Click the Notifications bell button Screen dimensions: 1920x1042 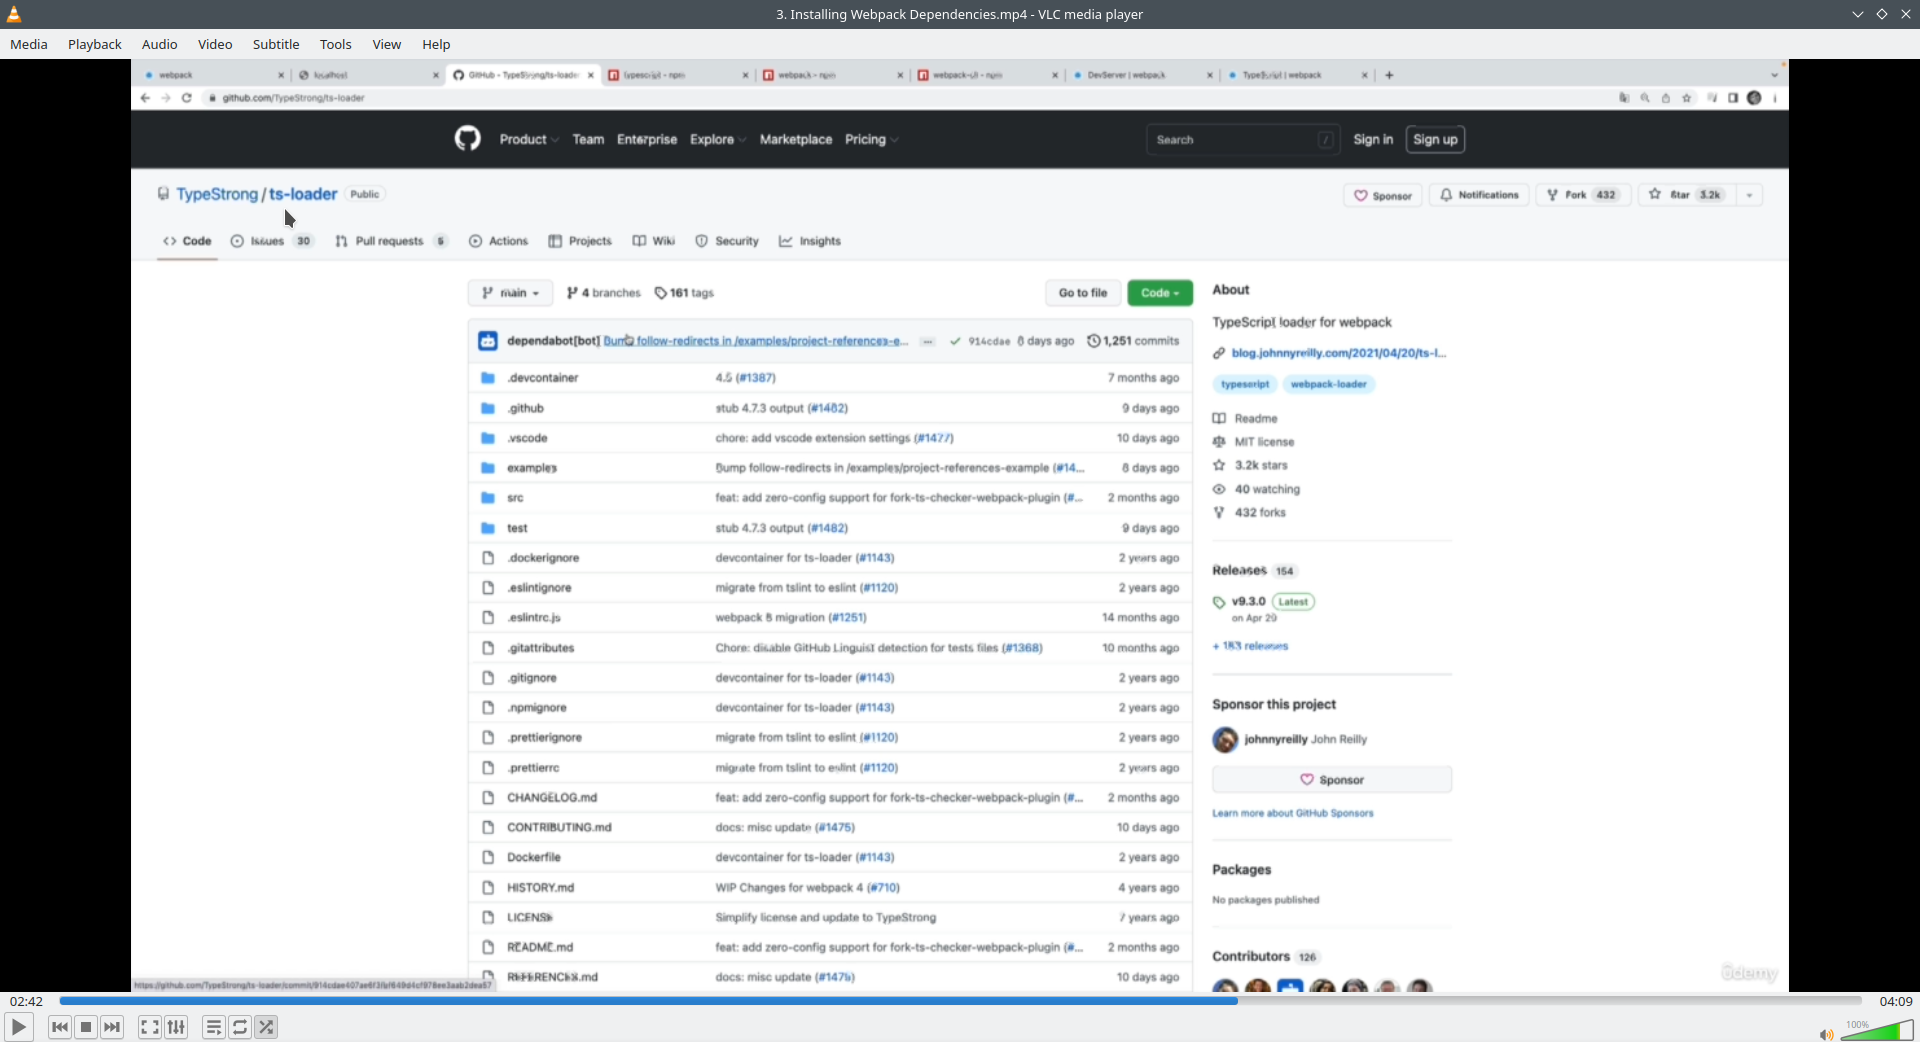[1480, 195]
